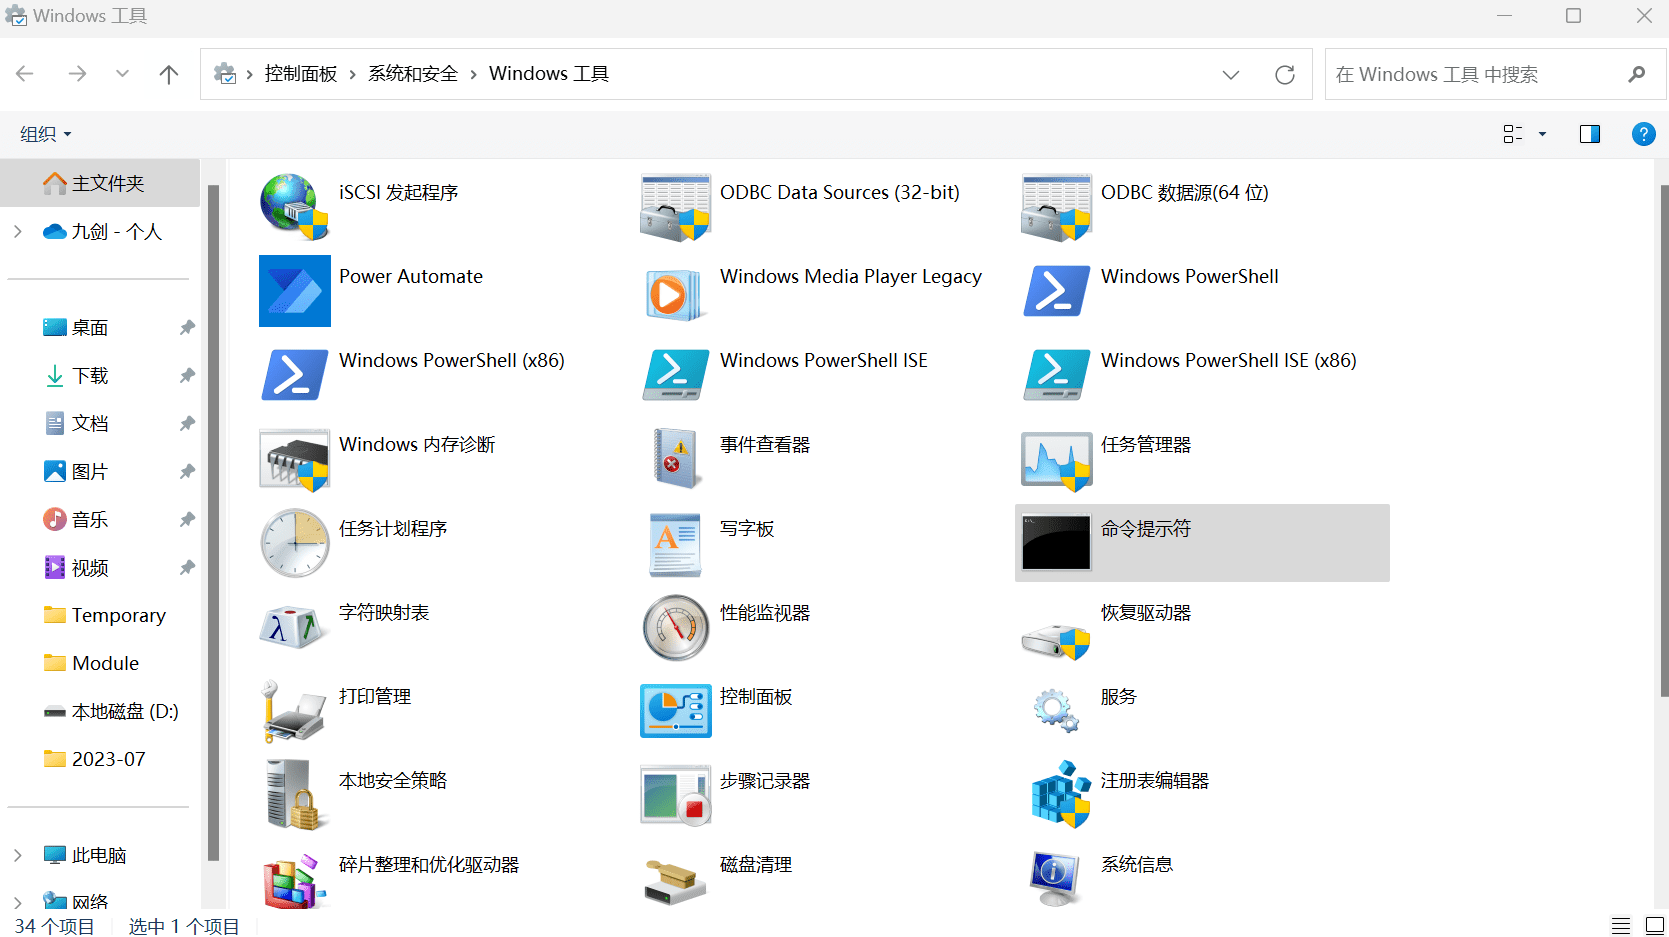Toggle the preview pane button

point(1589,134)
